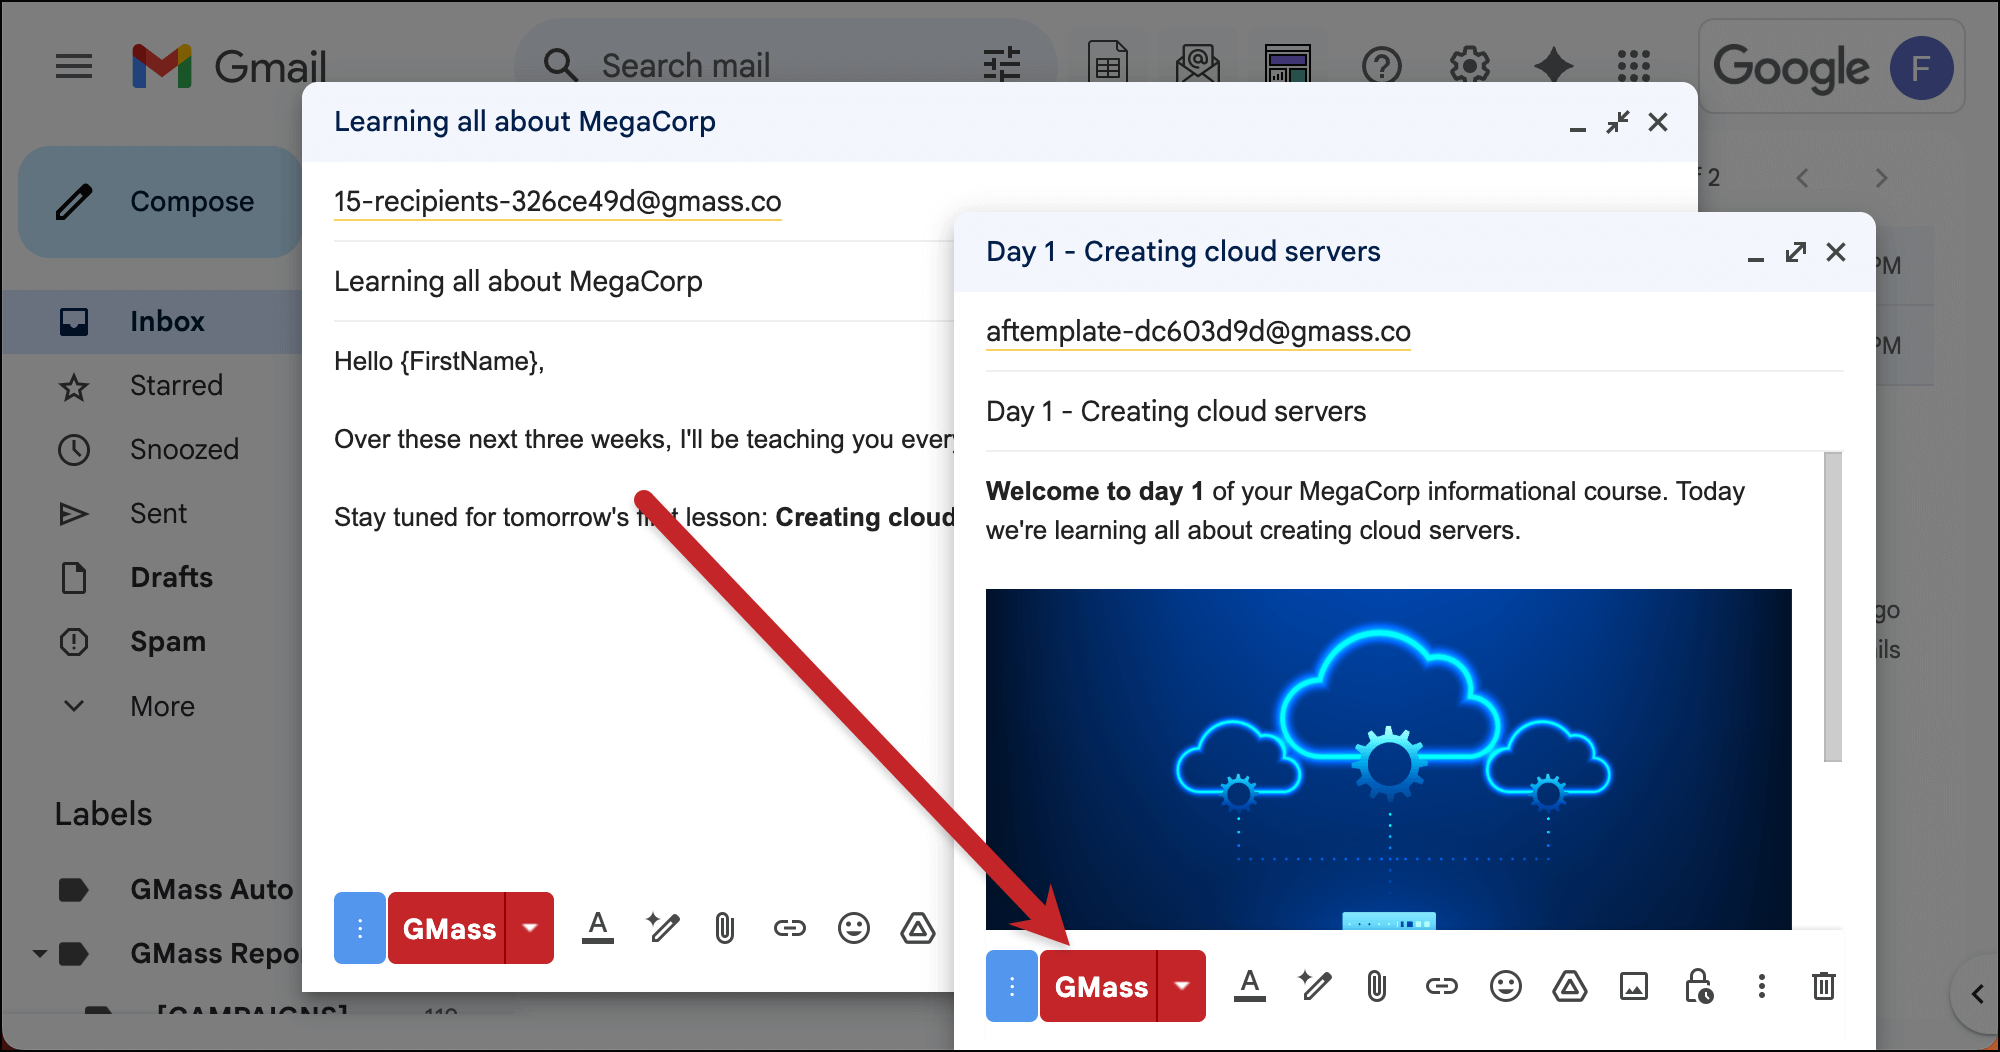
Task: Discard the Day 1 draft with trash icon
Action: pos(1823,987)
